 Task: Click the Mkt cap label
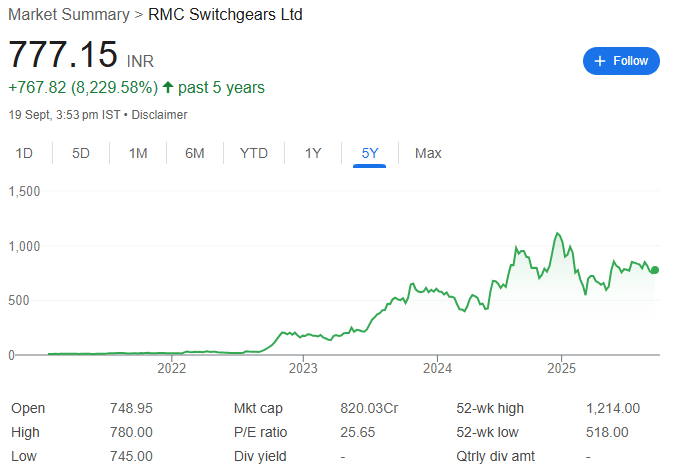tap(258, 408)
